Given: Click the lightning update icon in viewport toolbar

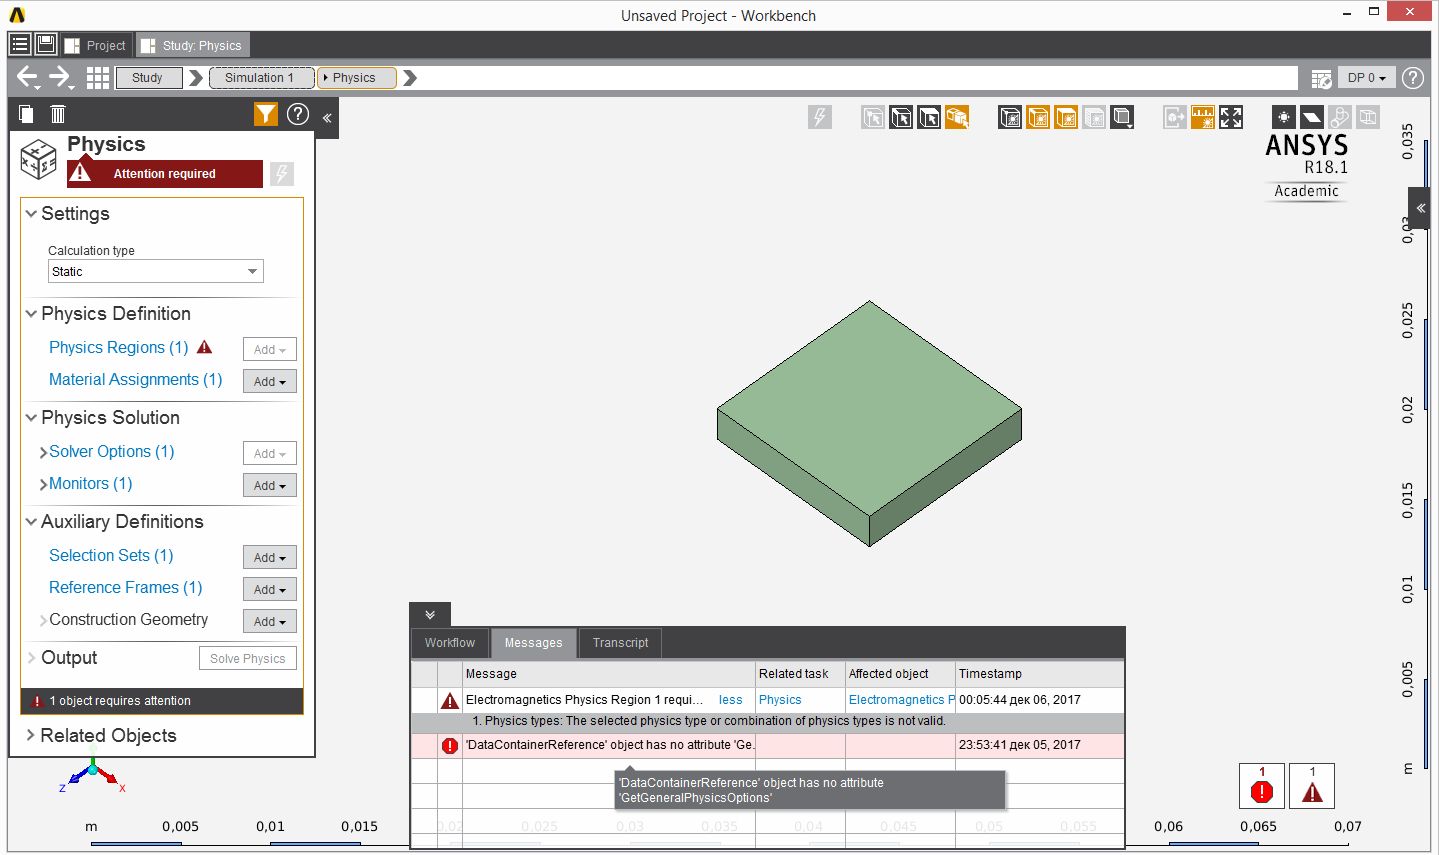Looking at the screenshot, I should point(820,118).
